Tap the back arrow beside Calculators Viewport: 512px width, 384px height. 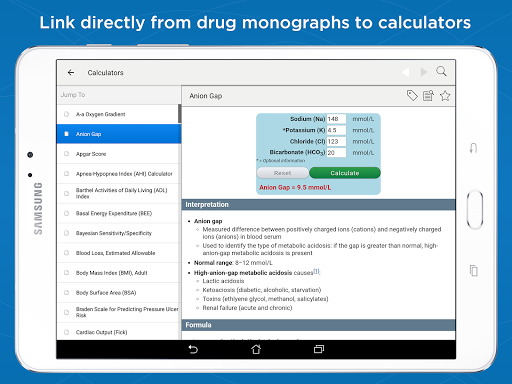coord(71,72)
